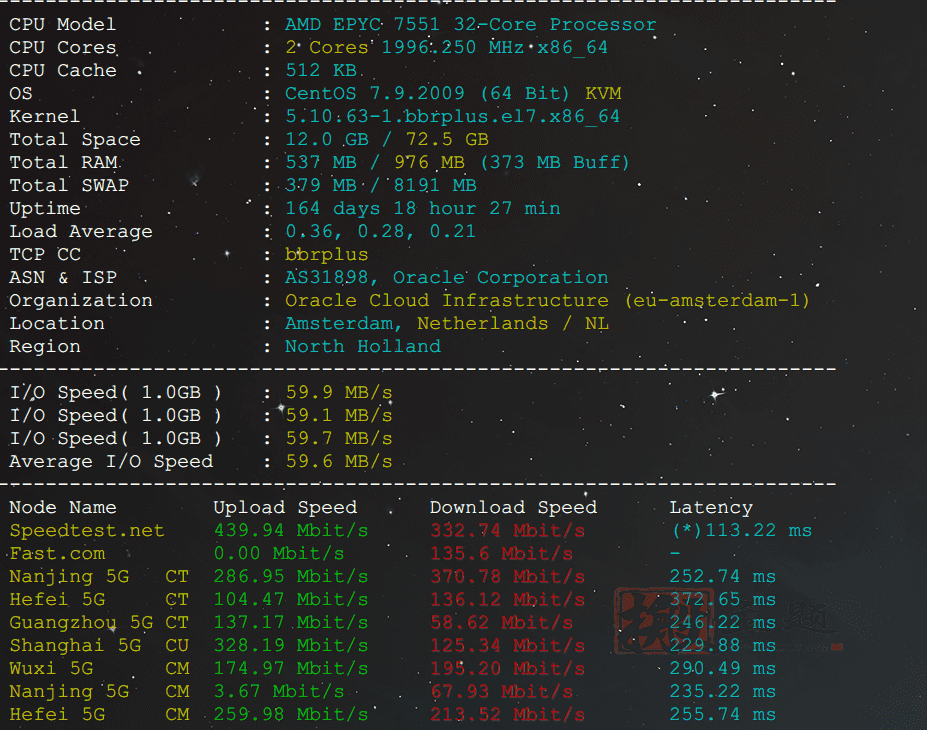
Task: Click the upload speed '328.19 Mbit/s'
Action: [x=291, y=646]
